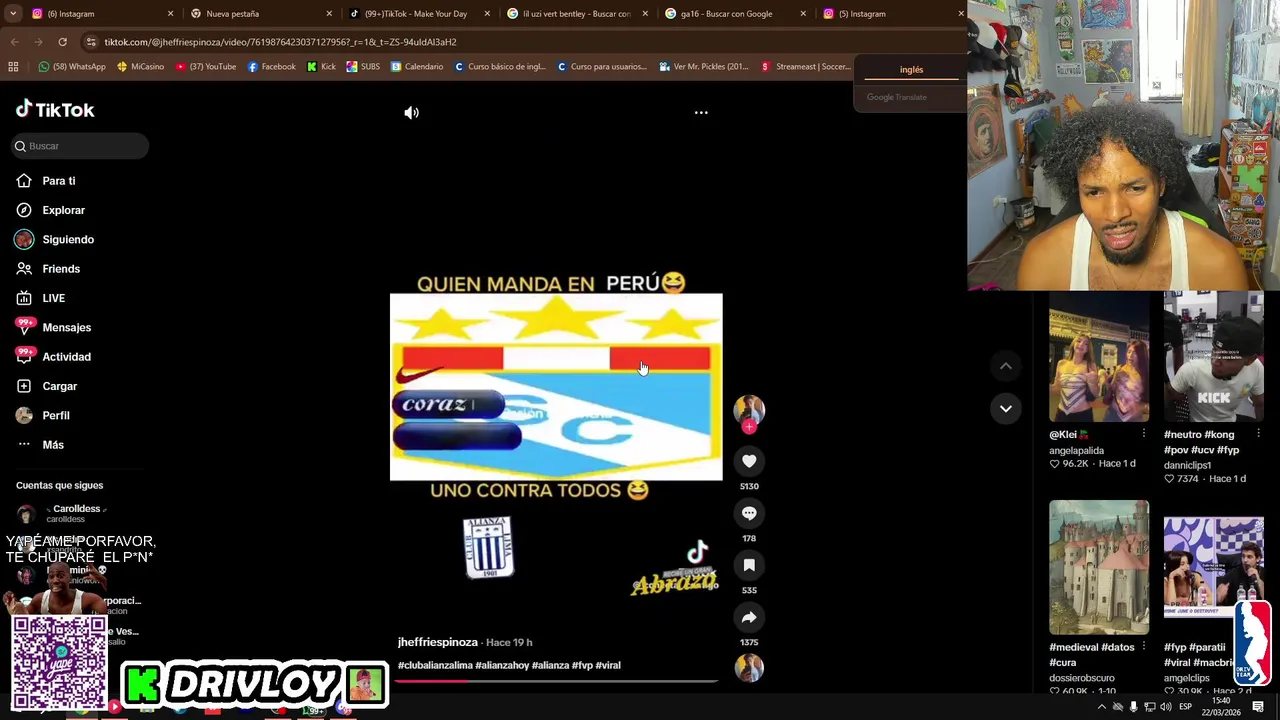Click the #alianzahoy hashtag
The image size is (1280, 720).
[x=502, y=665]
